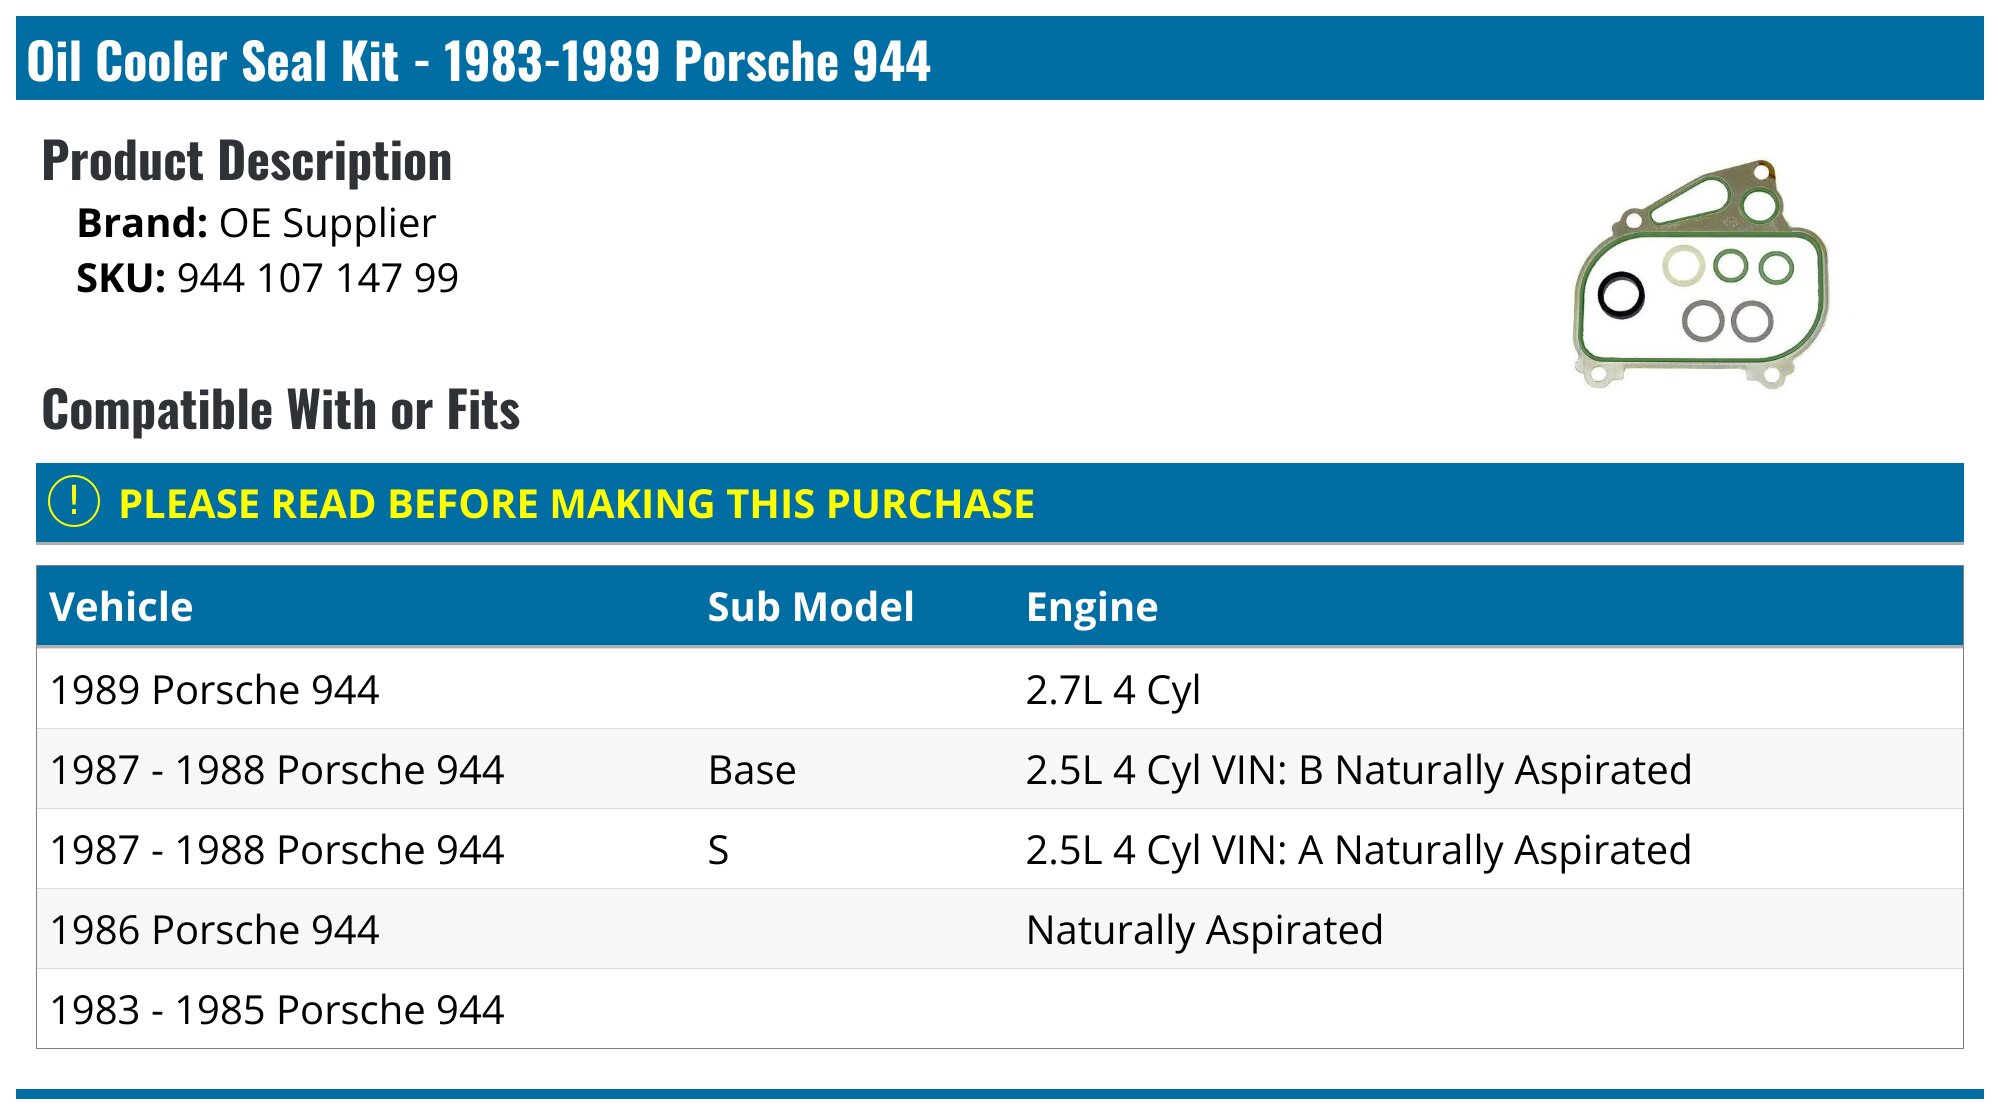Viewport: 2000px width, 1115px height.
Task: Select the 1983 - 1985 Porsche 944 row
Action: 277,1010
